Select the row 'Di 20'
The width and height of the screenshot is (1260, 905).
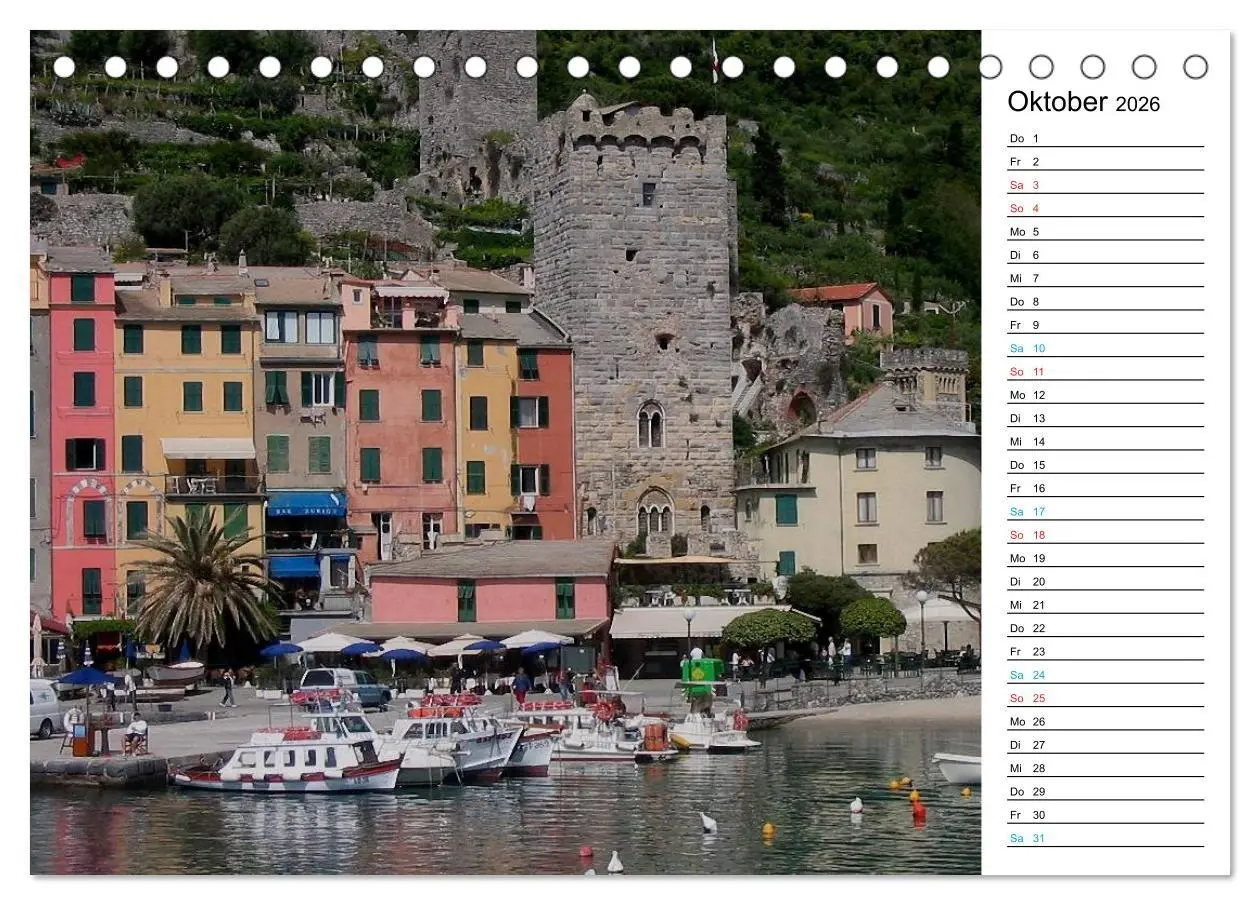click(1105, 581)
